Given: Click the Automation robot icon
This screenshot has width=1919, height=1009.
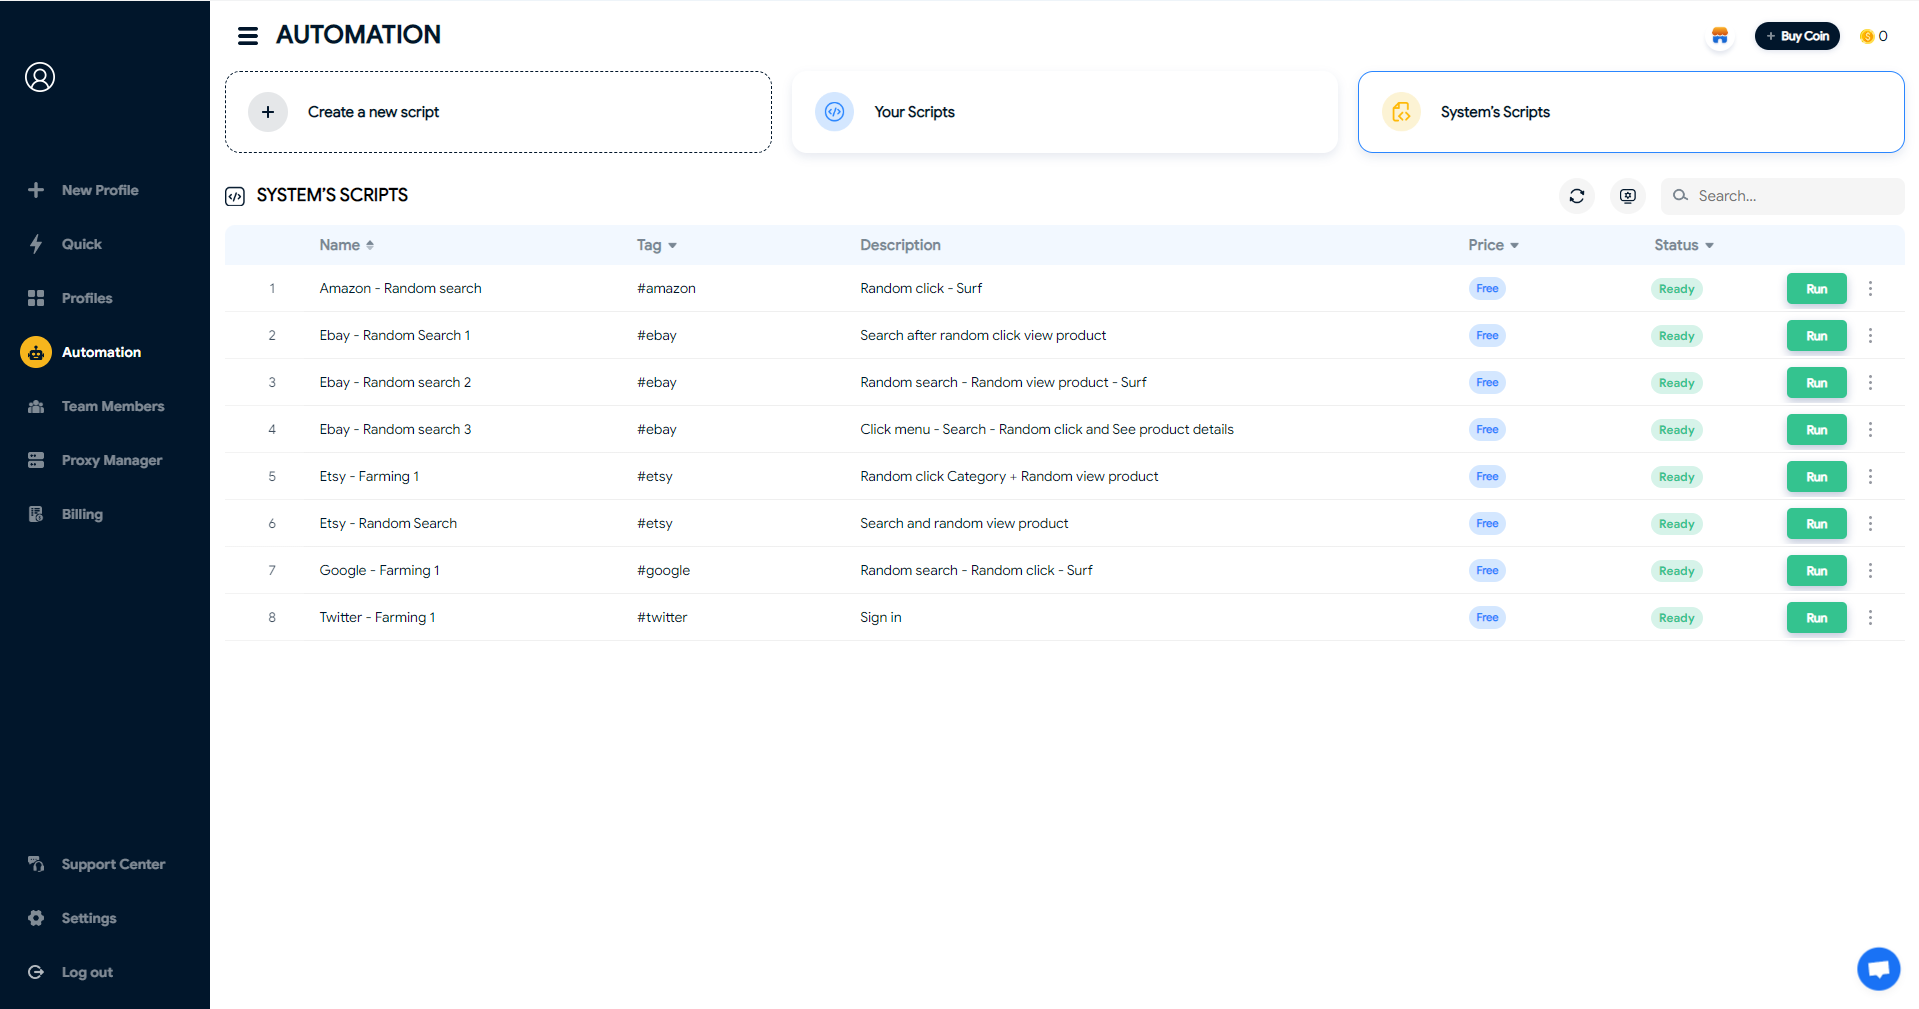Looking at the screenshot, I should (36, 352).
